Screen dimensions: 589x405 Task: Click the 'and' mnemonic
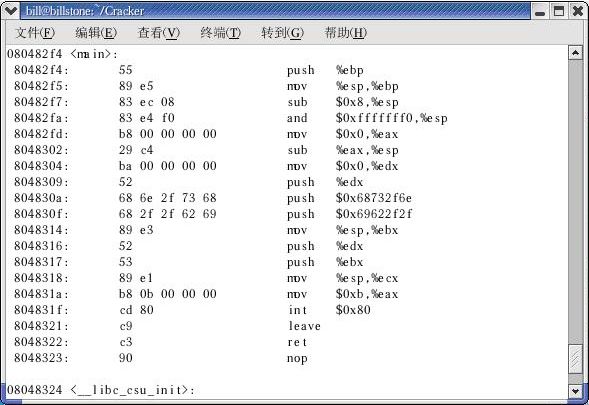click(x=298, y=118)
